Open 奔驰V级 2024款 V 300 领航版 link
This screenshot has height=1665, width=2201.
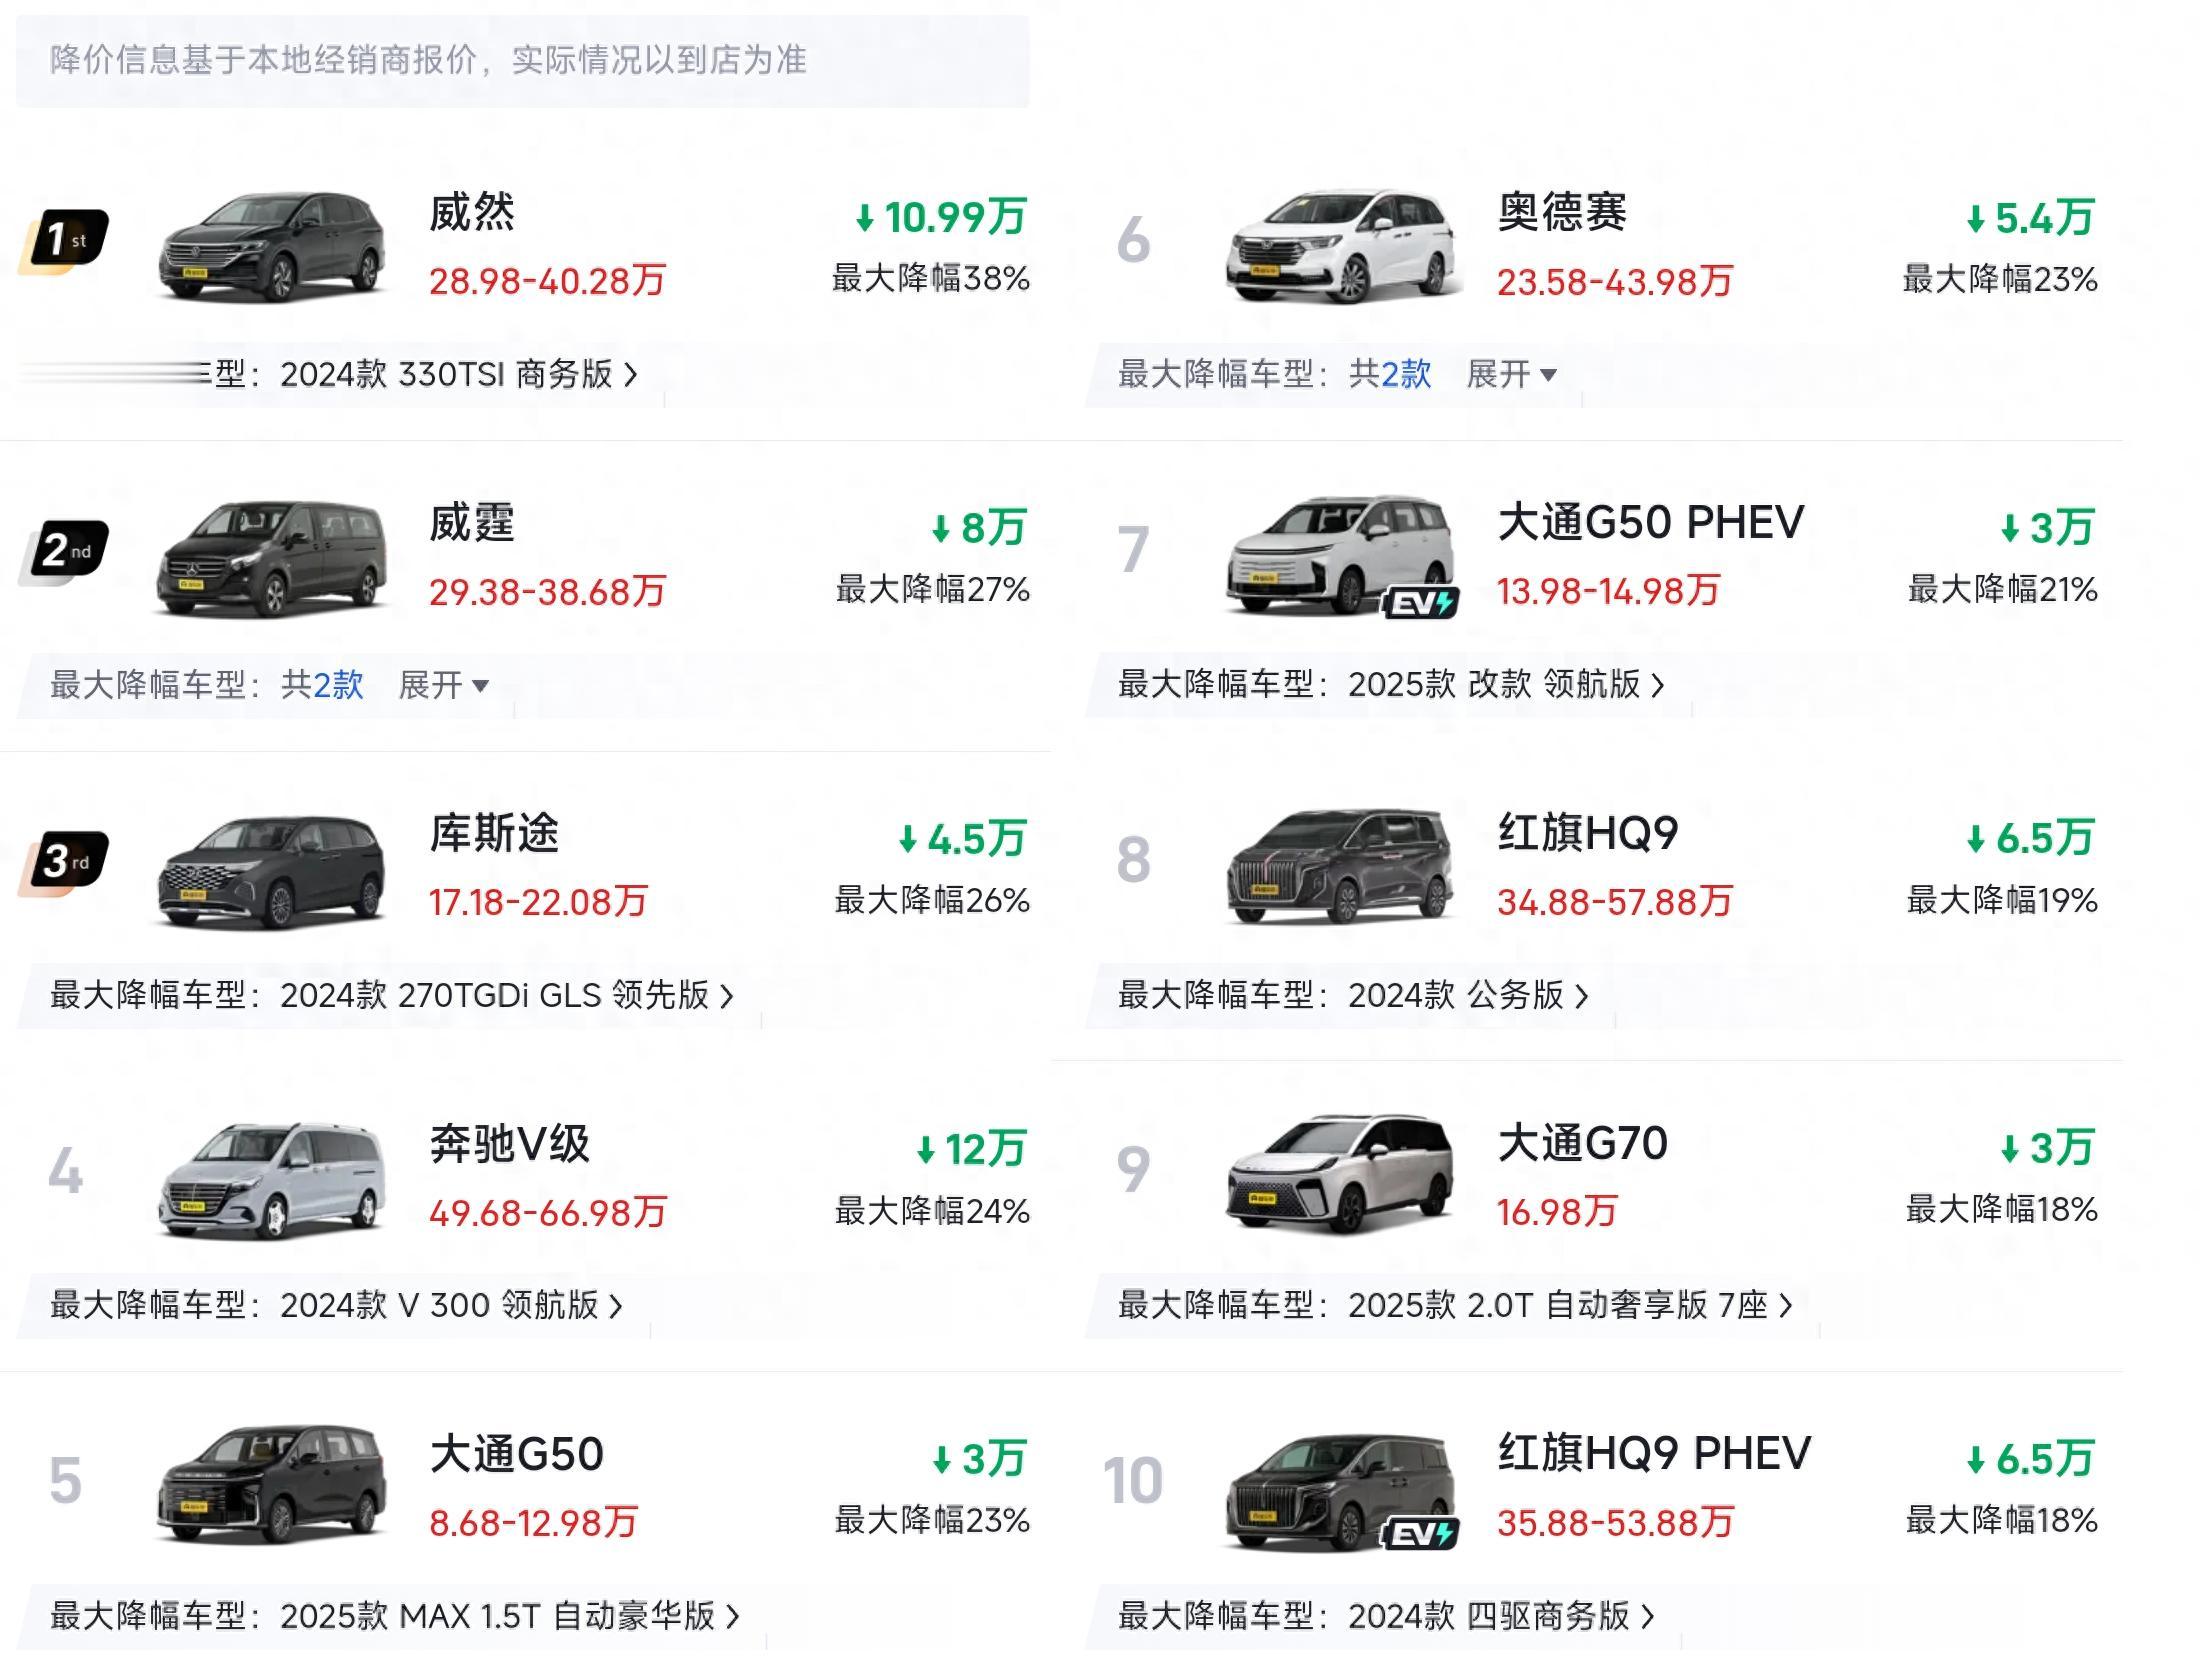click(x=450, y=1306)
